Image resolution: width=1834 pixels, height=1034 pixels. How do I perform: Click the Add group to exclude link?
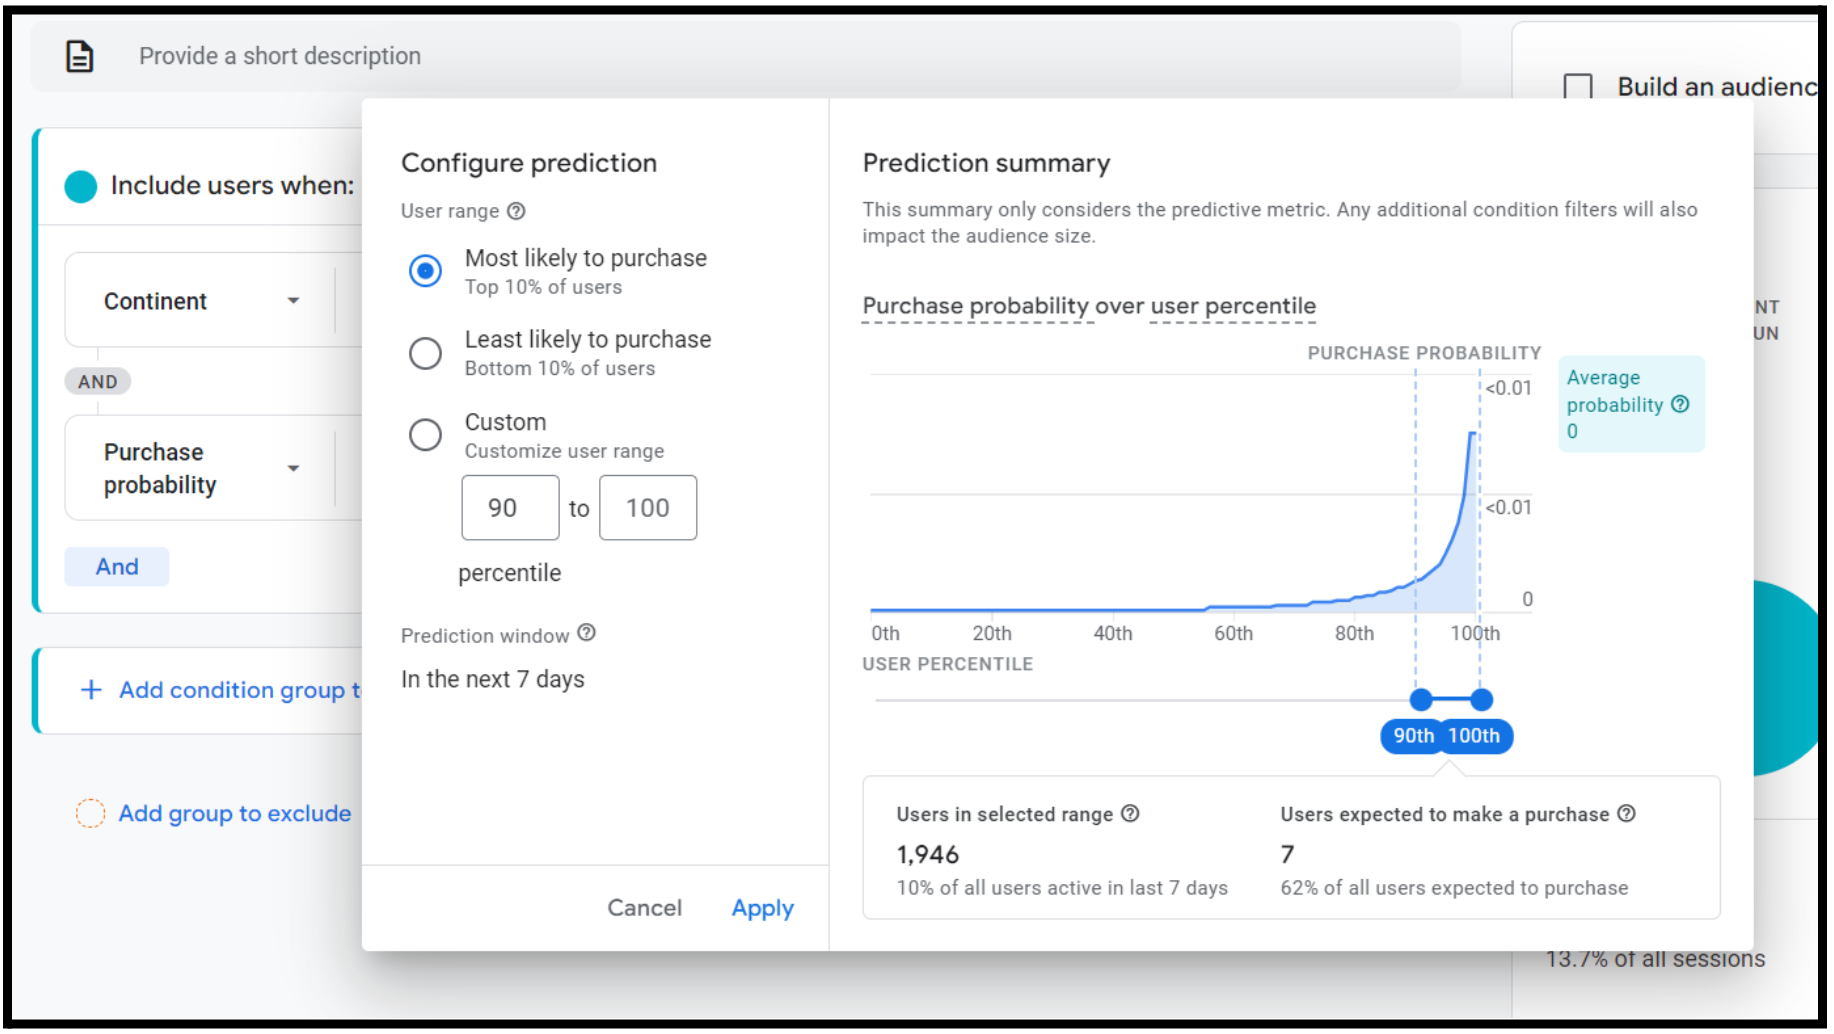[x=235, y=814]
